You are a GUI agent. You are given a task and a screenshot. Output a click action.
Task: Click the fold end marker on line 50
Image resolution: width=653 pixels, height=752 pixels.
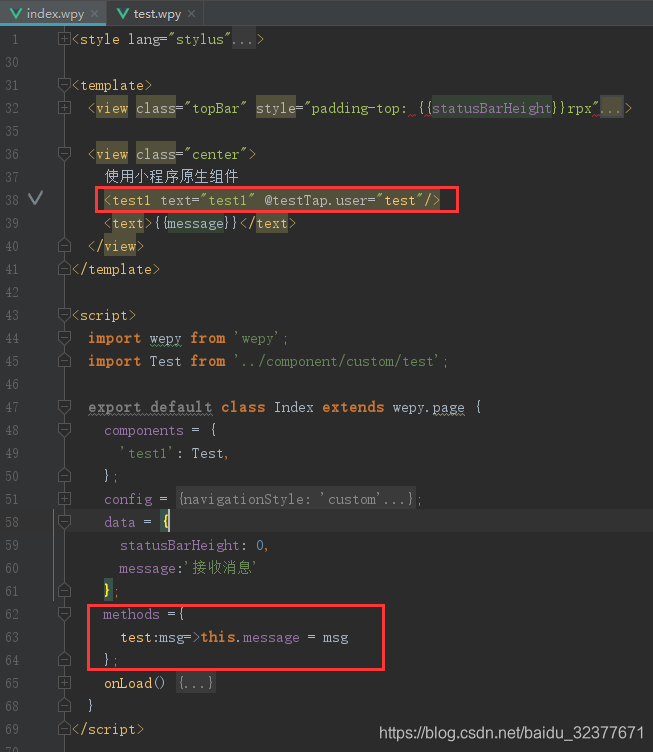(64, 476)
